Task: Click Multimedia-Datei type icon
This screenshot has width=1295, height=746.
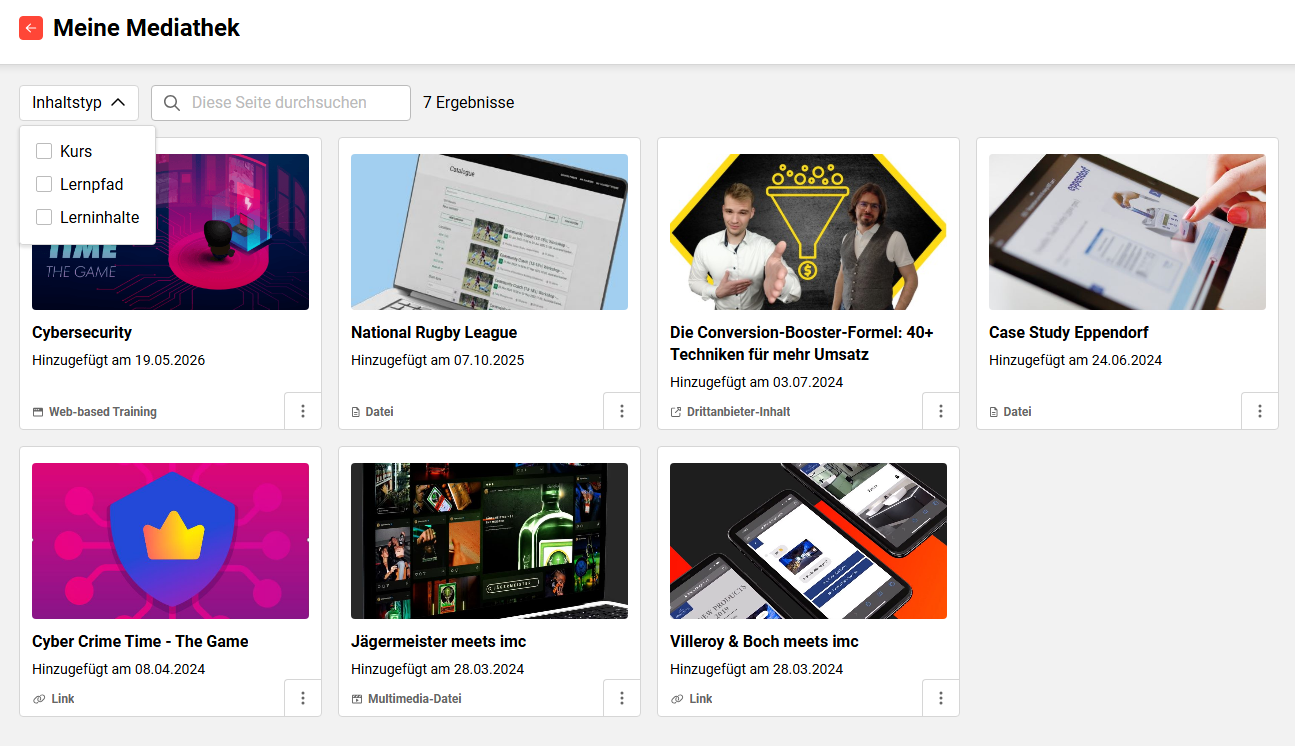Action: coord(357,699)
